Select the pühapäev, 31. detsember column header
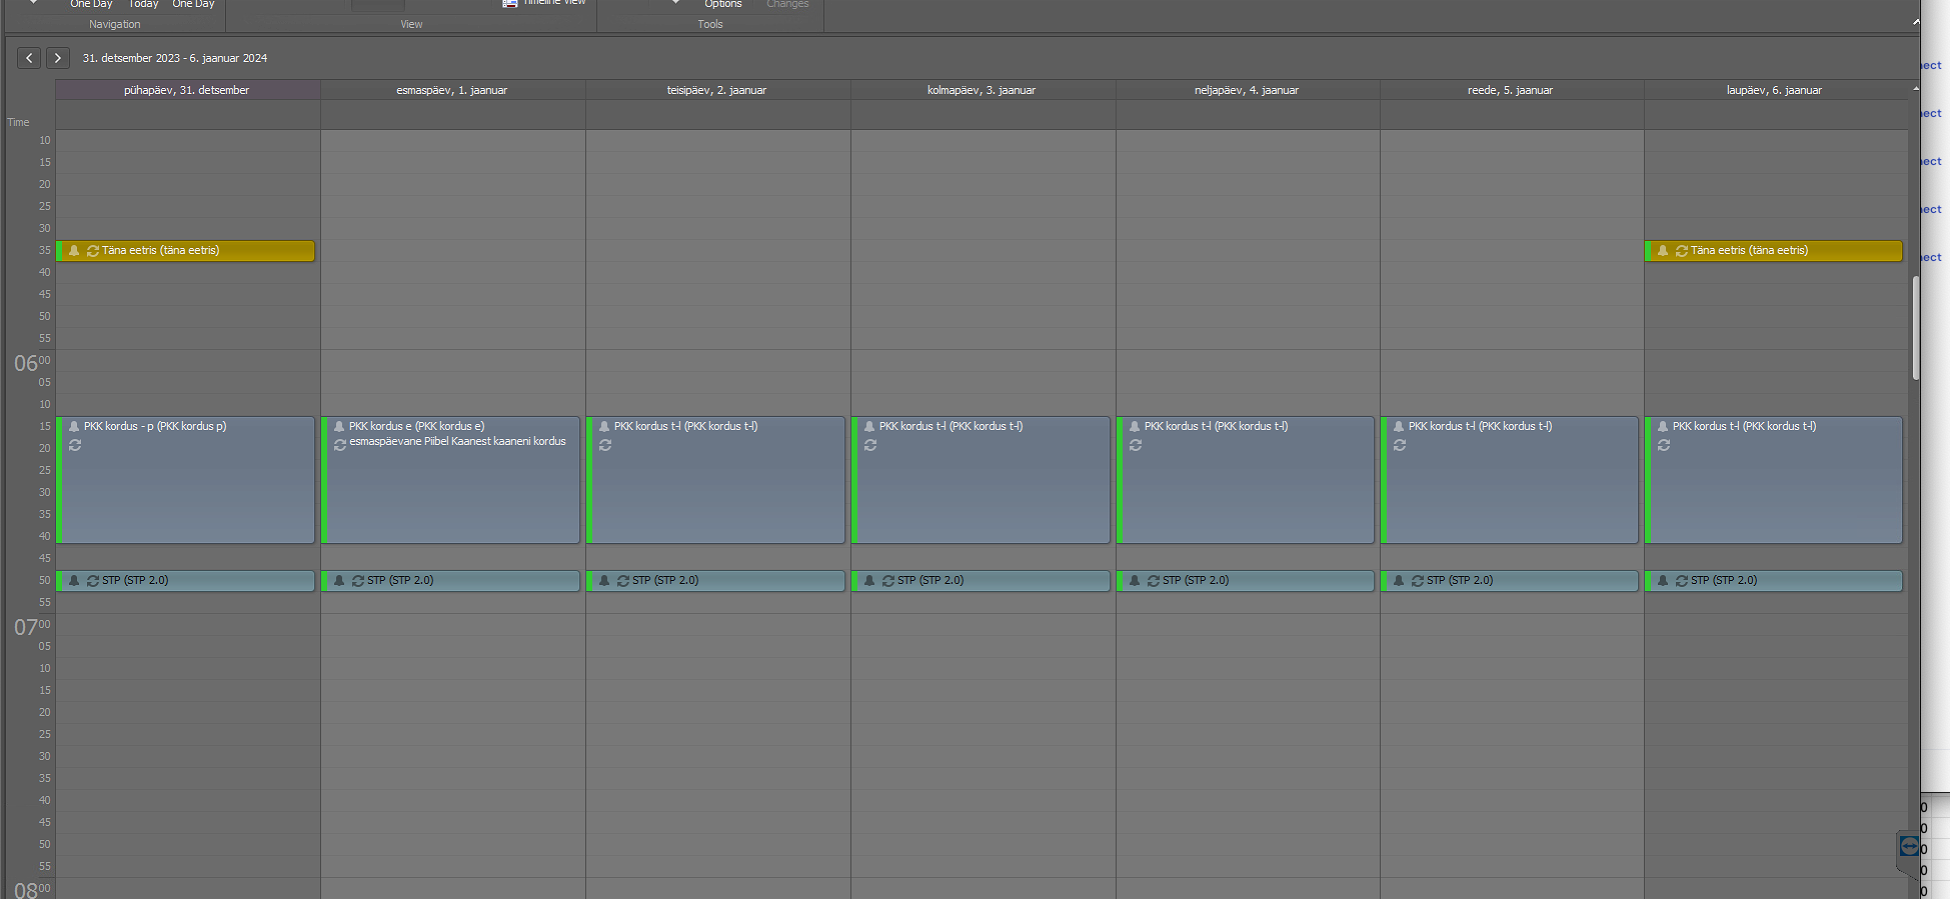 pos(187,90)
